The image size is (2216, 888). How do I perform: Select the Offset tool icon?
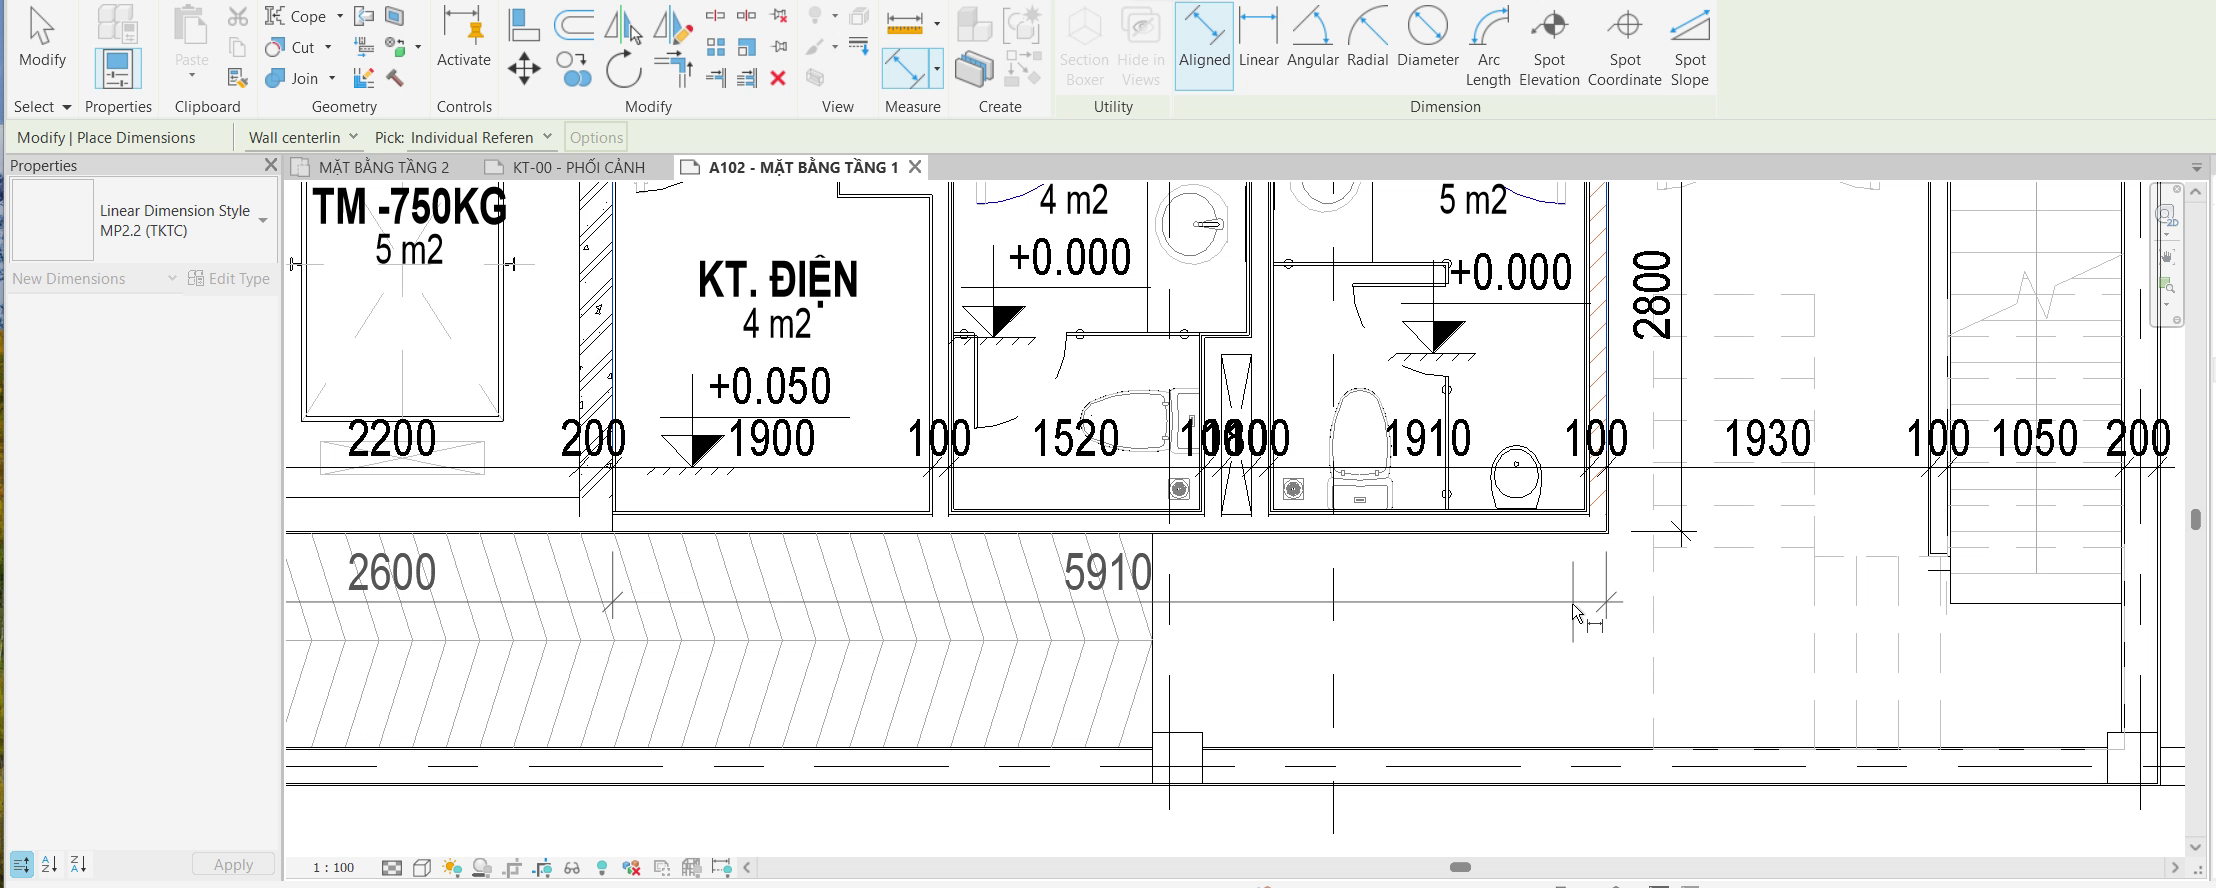574,24
